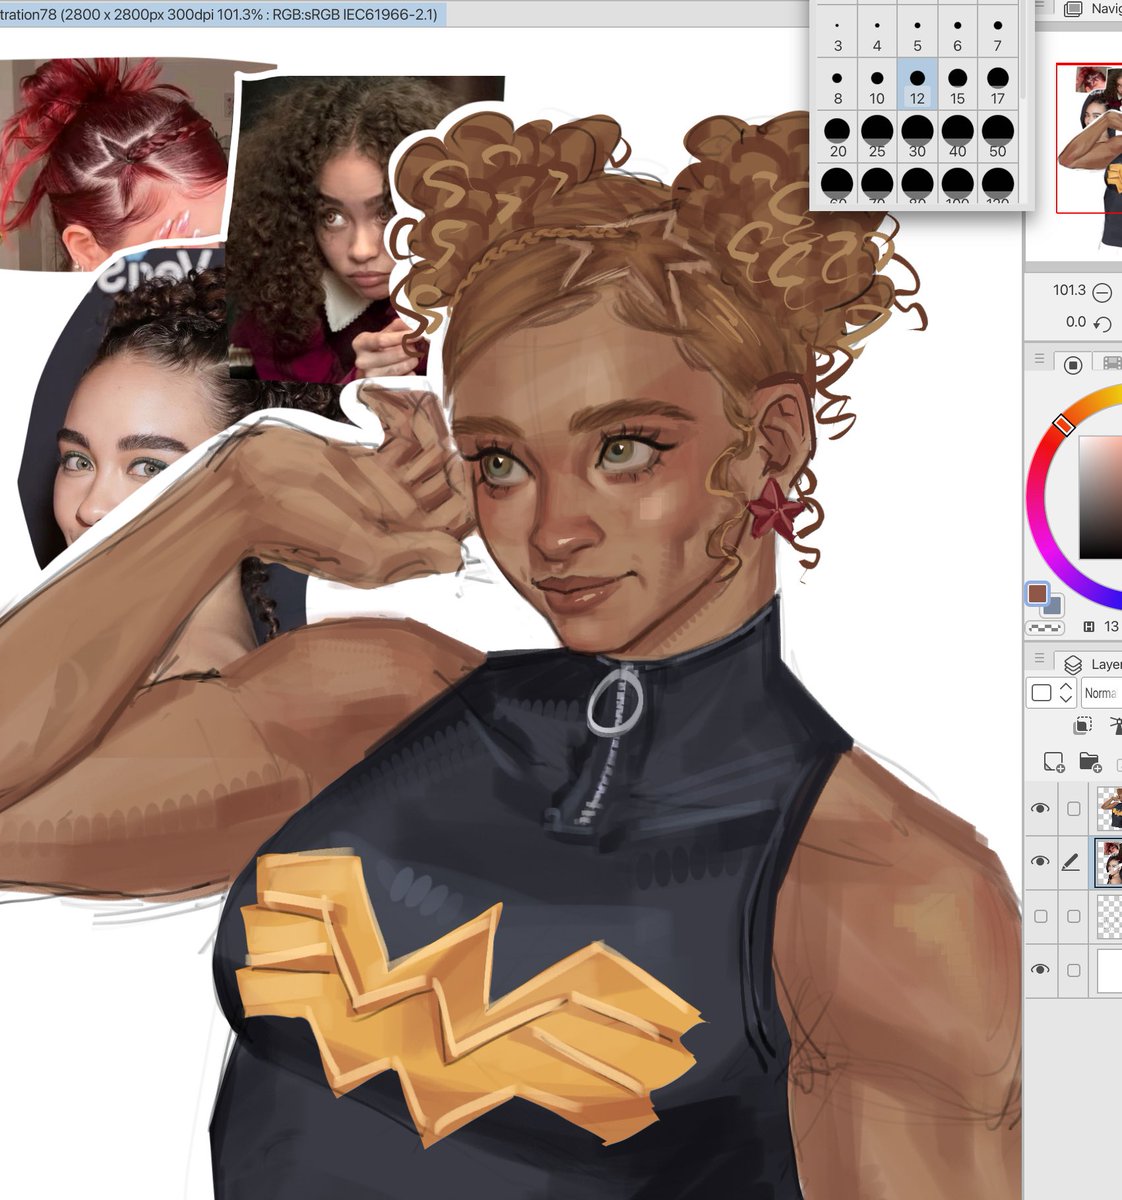The image size is (1122, 1200).
Task: Click the 0.0 rotation value
Action: tap(1075, 322)
